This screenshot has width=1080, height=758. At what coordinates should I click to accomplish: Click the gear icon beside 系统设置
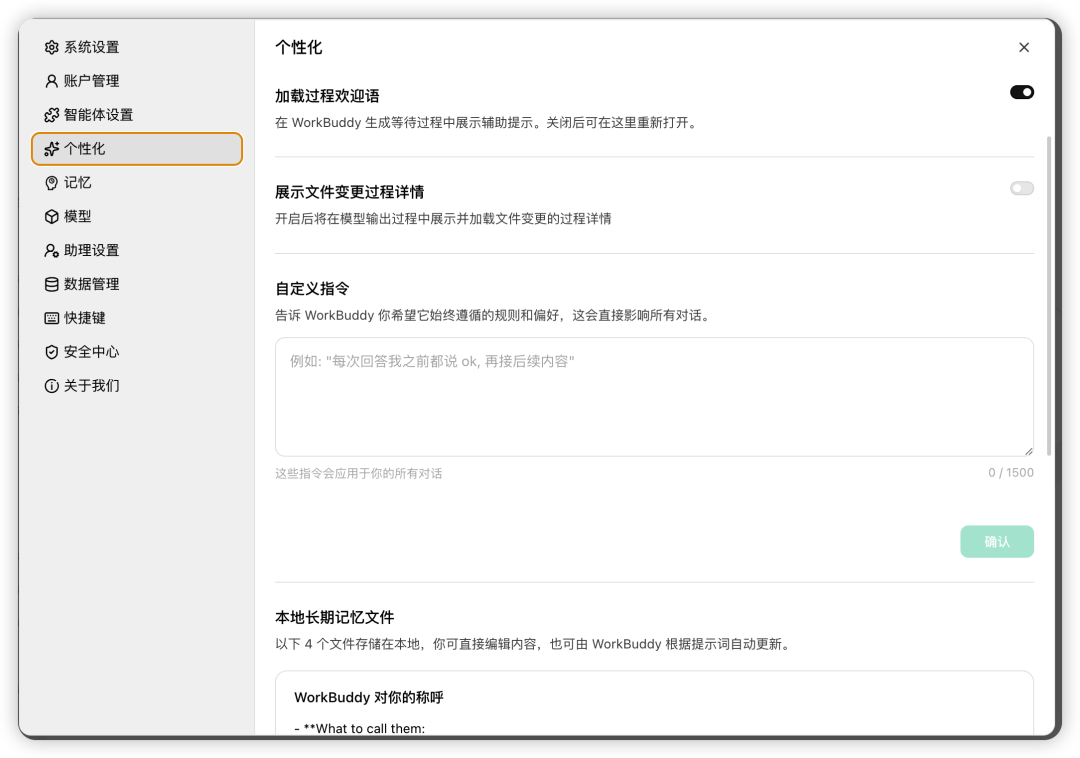pyautogui.click(x=51, y=48)
